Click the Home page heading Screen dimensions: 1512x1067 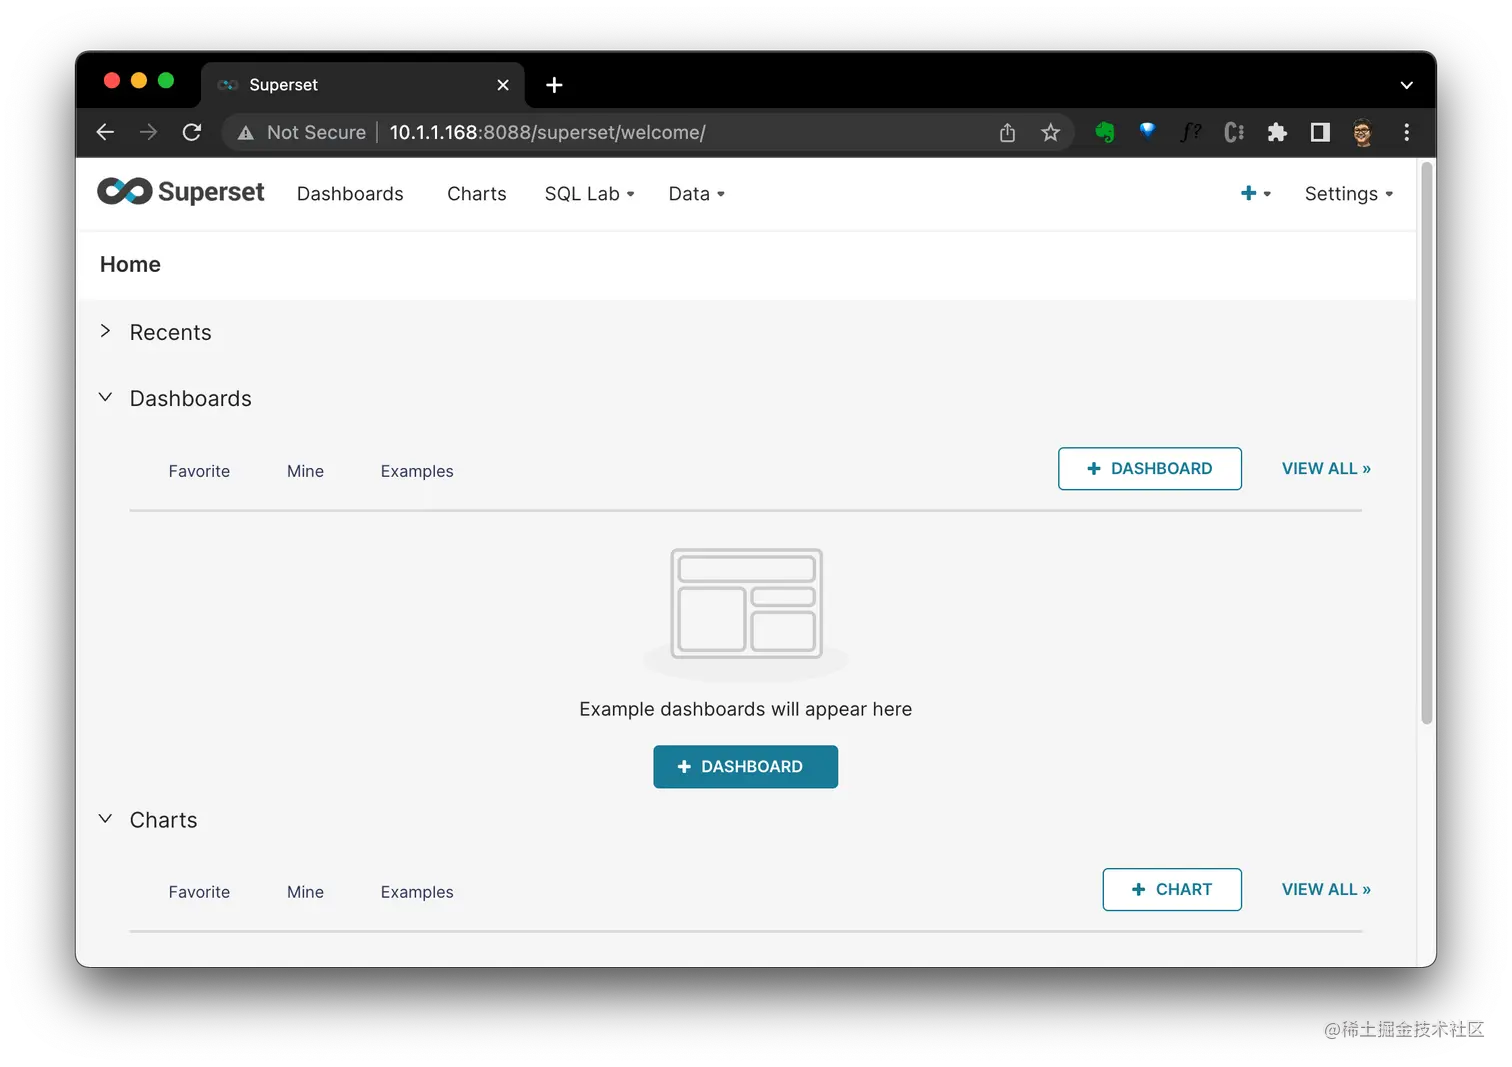pos(130,264)
